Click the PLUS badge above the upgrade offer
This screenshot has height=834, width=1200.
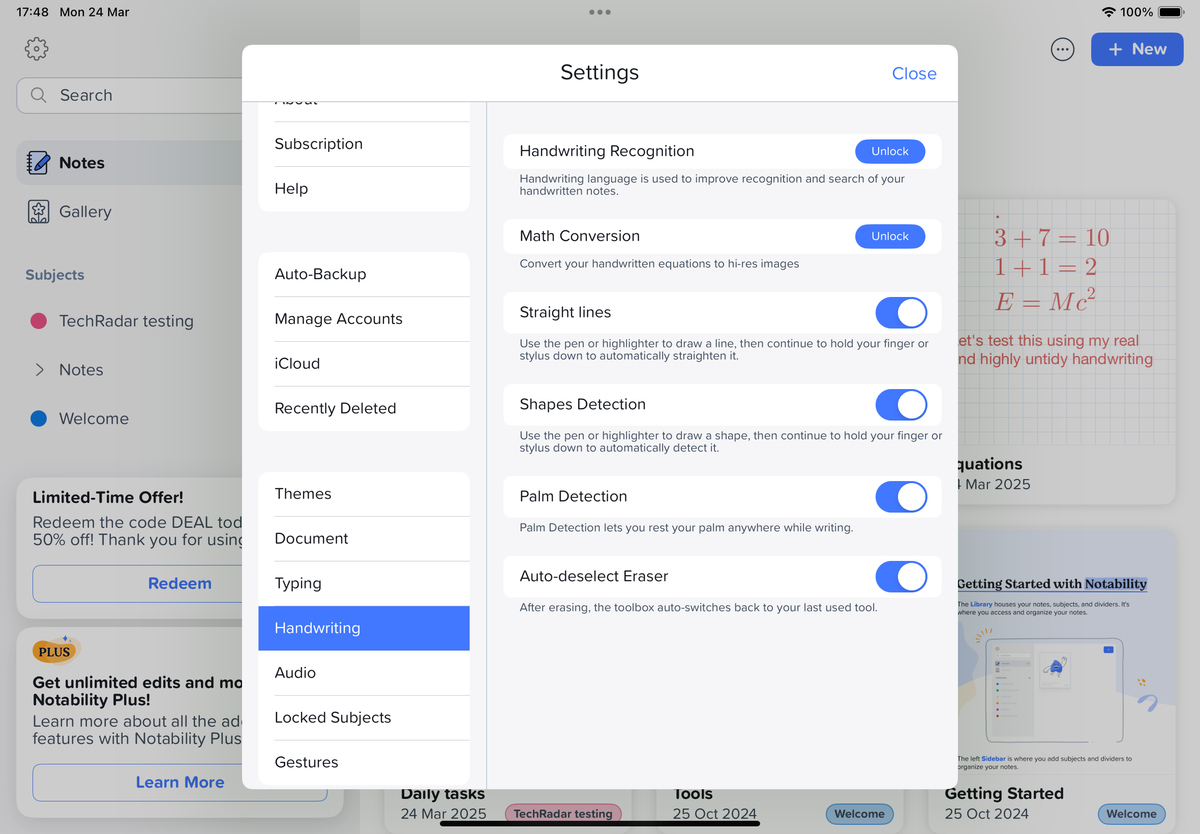click(54, 650)
